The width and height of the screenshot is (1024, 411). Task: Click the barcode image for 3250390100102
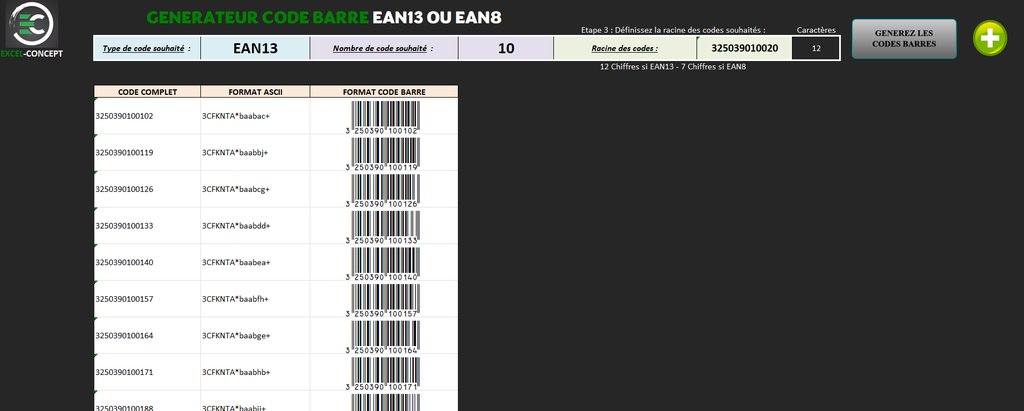click(x=383, y=118)
